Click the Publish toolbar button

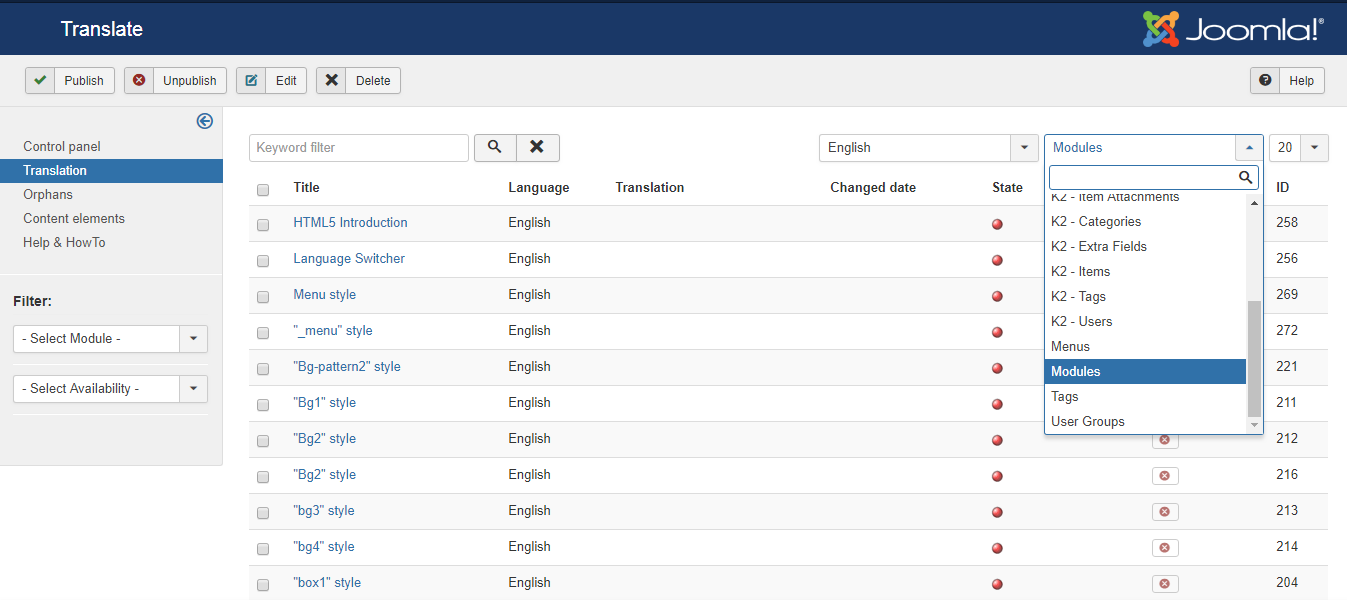[x=70, y=81]
